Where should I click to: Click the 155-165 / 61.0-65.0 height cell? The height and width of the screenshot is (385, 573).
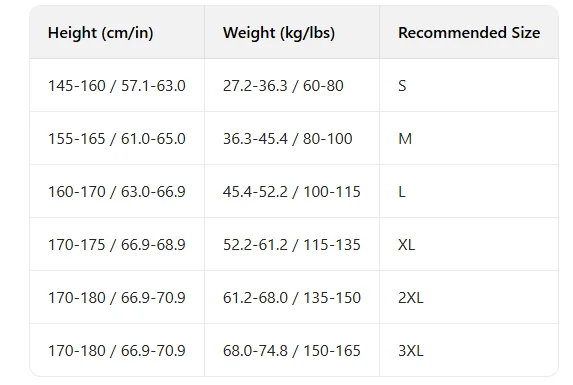point(117,138)
